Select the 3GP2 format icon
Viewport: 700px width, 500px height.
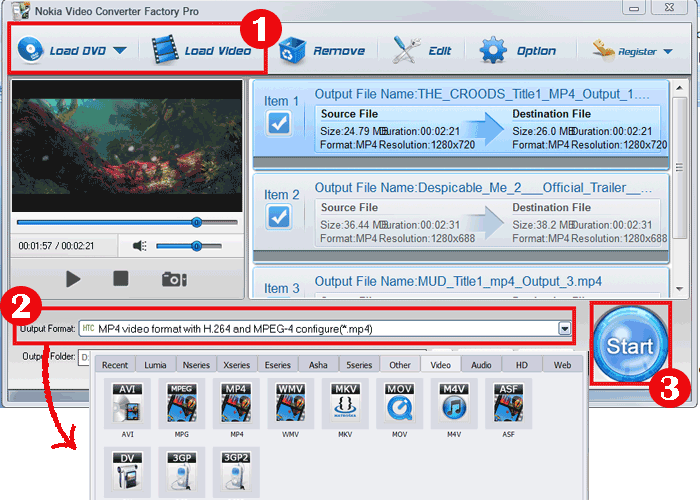click(x=236, y=472)
